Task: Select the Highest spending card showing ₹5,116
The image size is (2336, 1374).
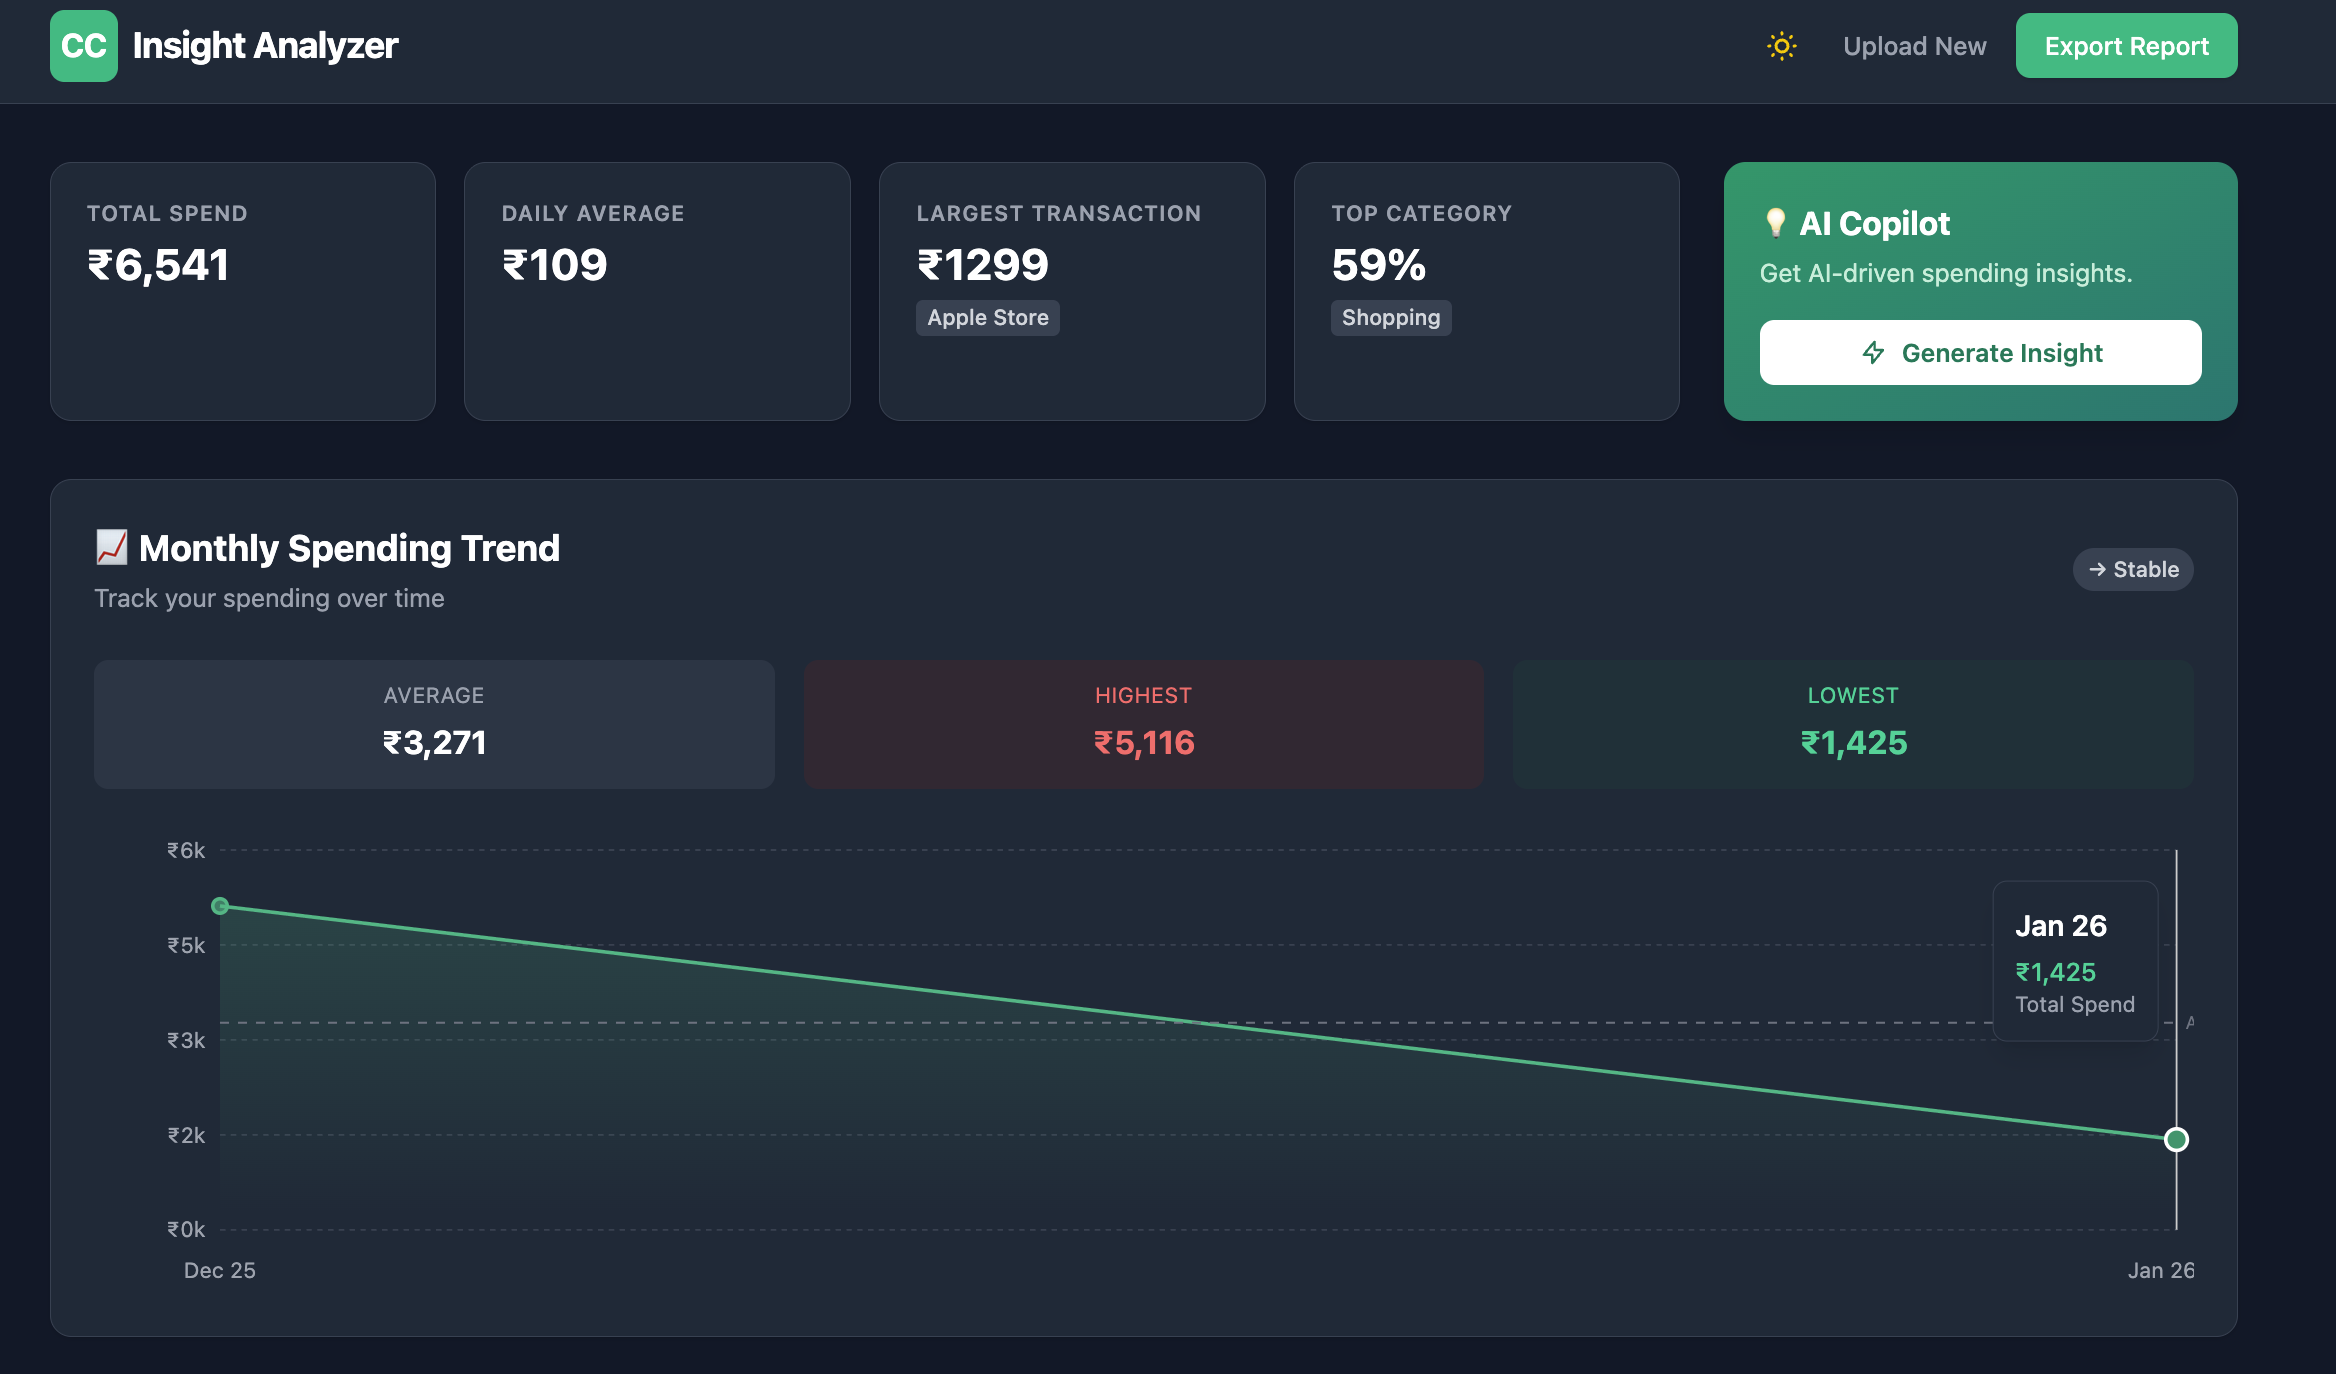Action: coord(1143,723)
